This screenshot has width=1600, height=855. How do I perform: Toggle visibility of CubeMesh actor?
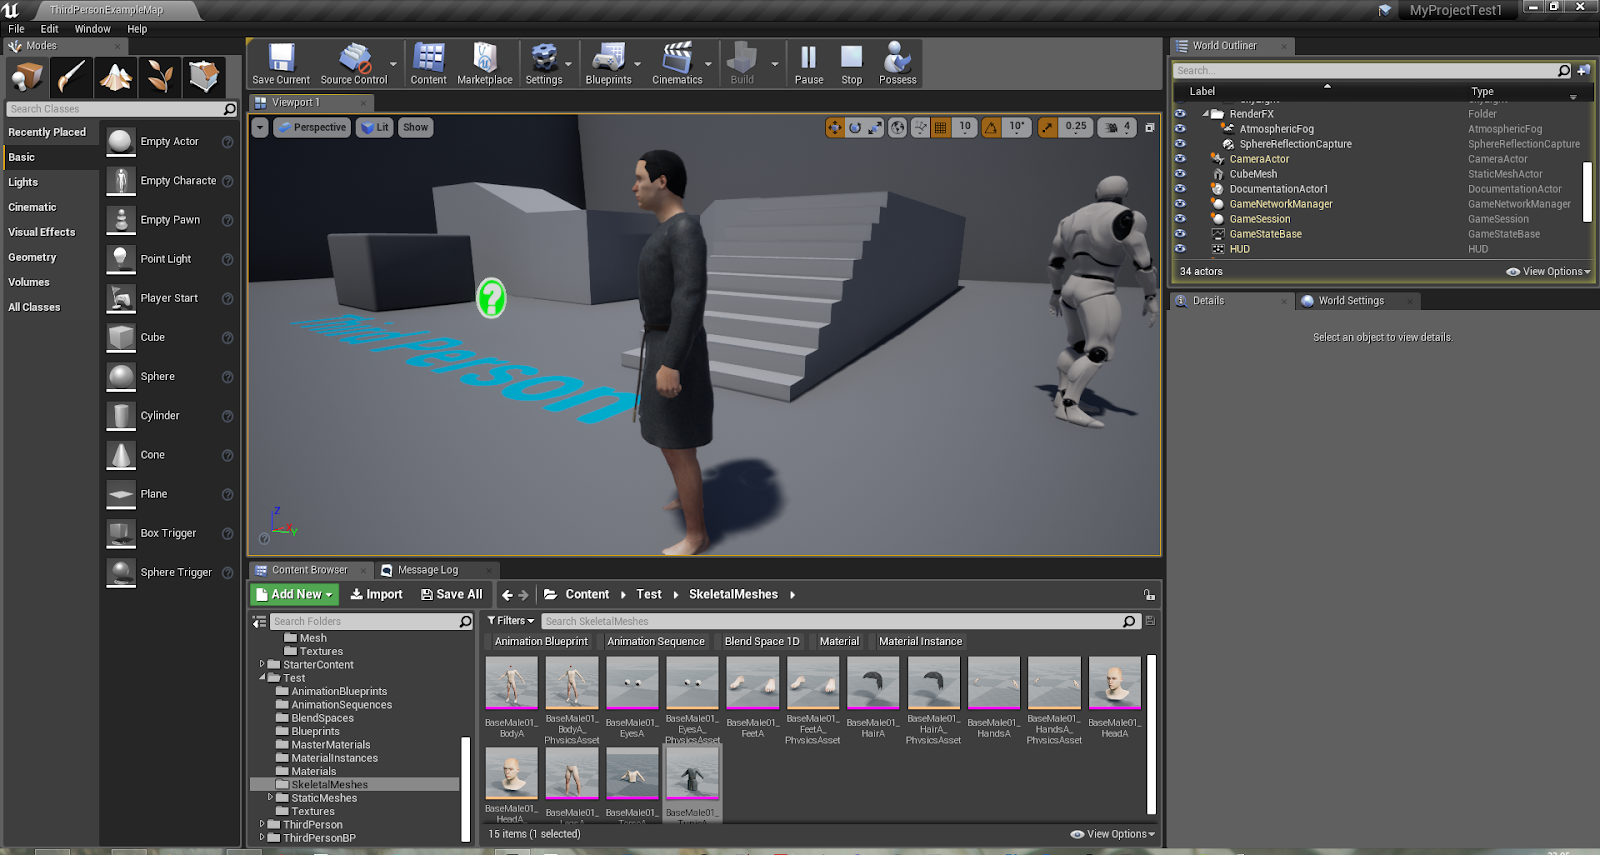click(x=1180, y=174)
